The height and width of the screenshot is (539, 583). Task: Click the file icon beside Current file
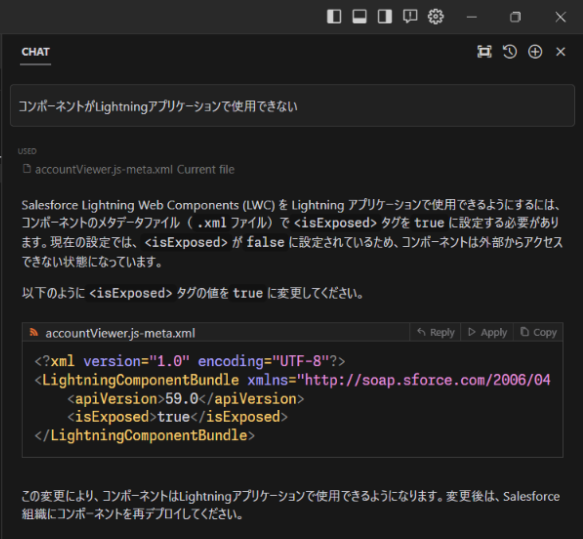[x=27, y=169]
